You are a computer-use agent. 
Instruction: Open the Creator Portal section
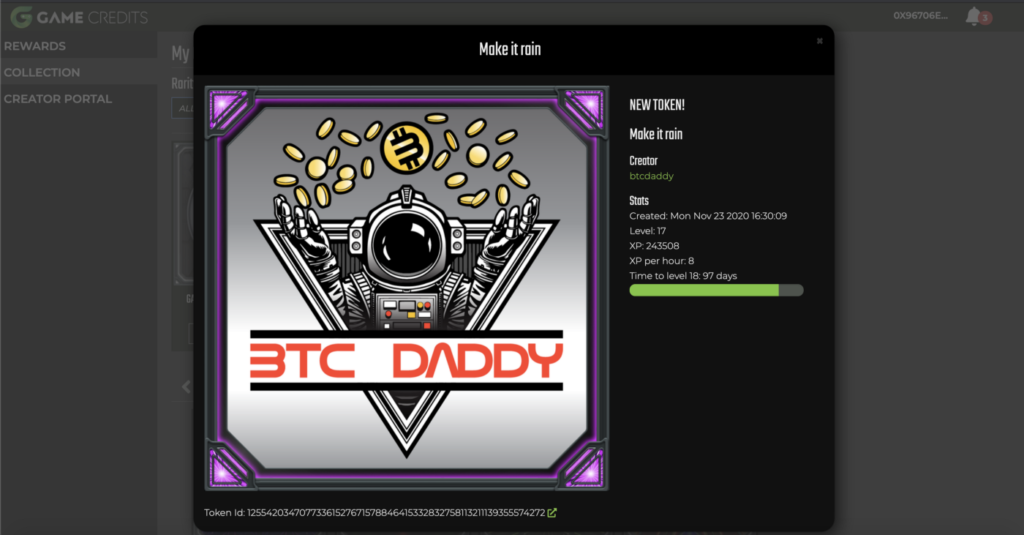tap(57, 99)
